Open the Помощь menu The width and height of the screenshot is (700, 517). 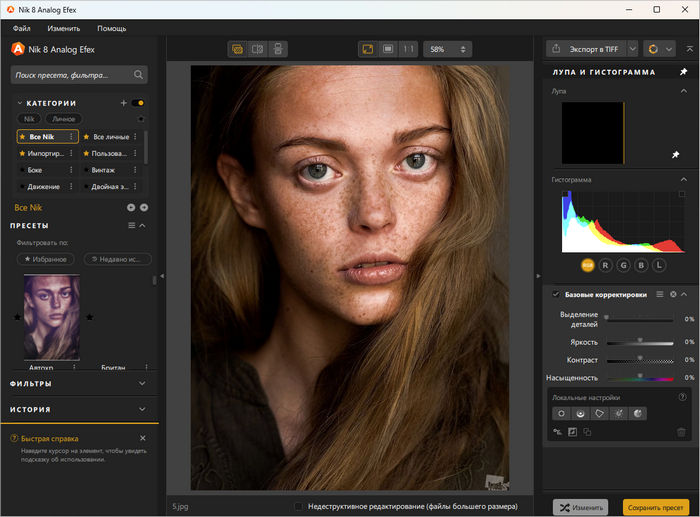tap(111, 28)
